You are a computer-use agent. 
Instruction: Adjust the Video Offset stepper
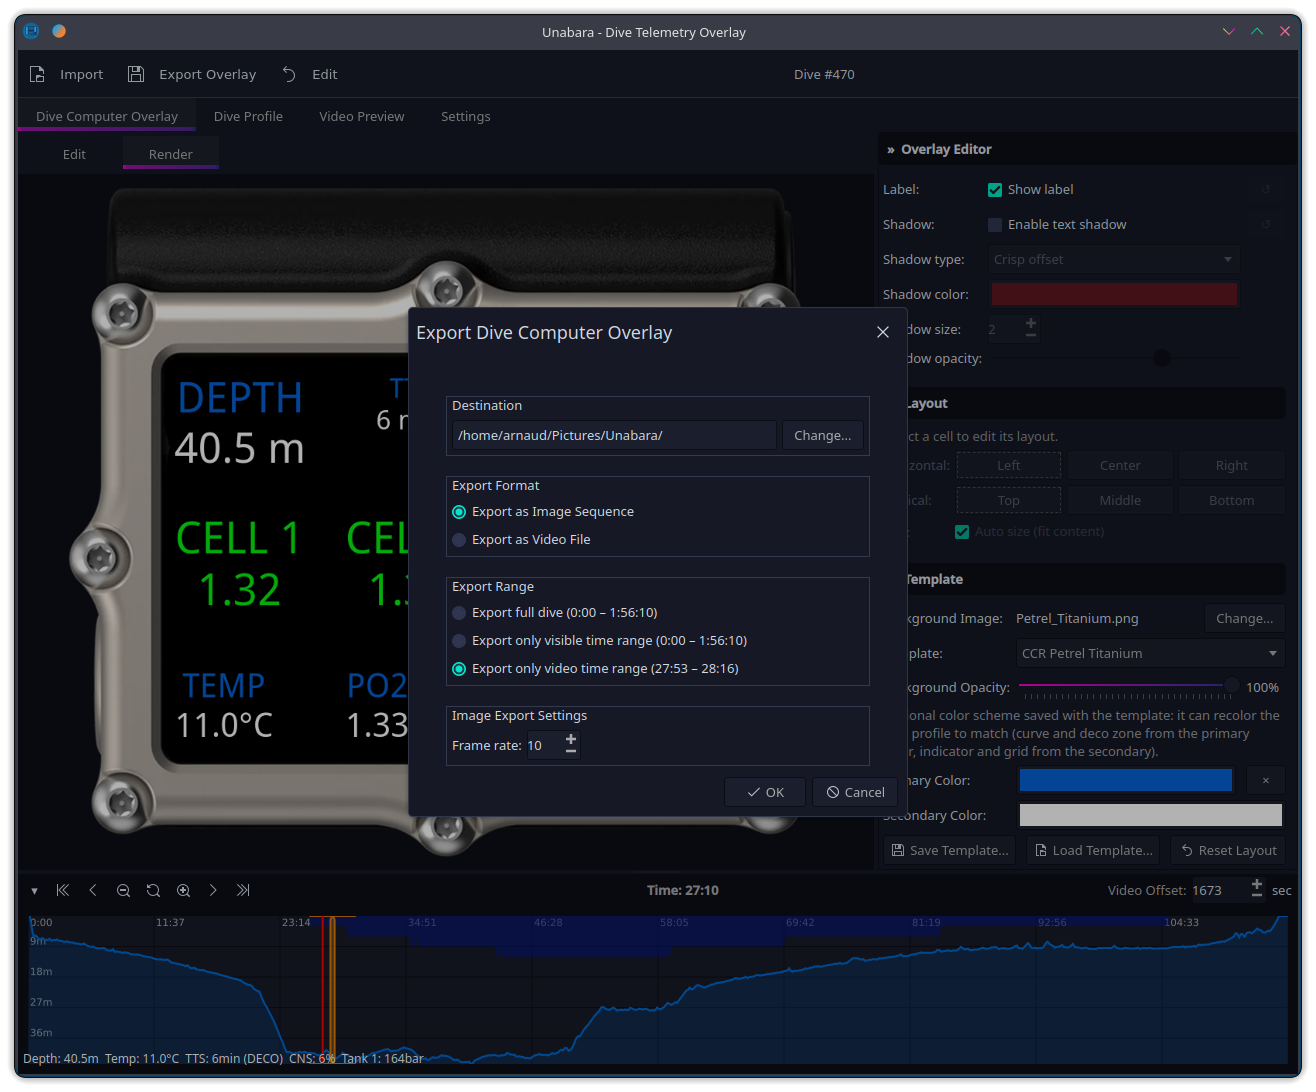click(x=1257, y=890)
